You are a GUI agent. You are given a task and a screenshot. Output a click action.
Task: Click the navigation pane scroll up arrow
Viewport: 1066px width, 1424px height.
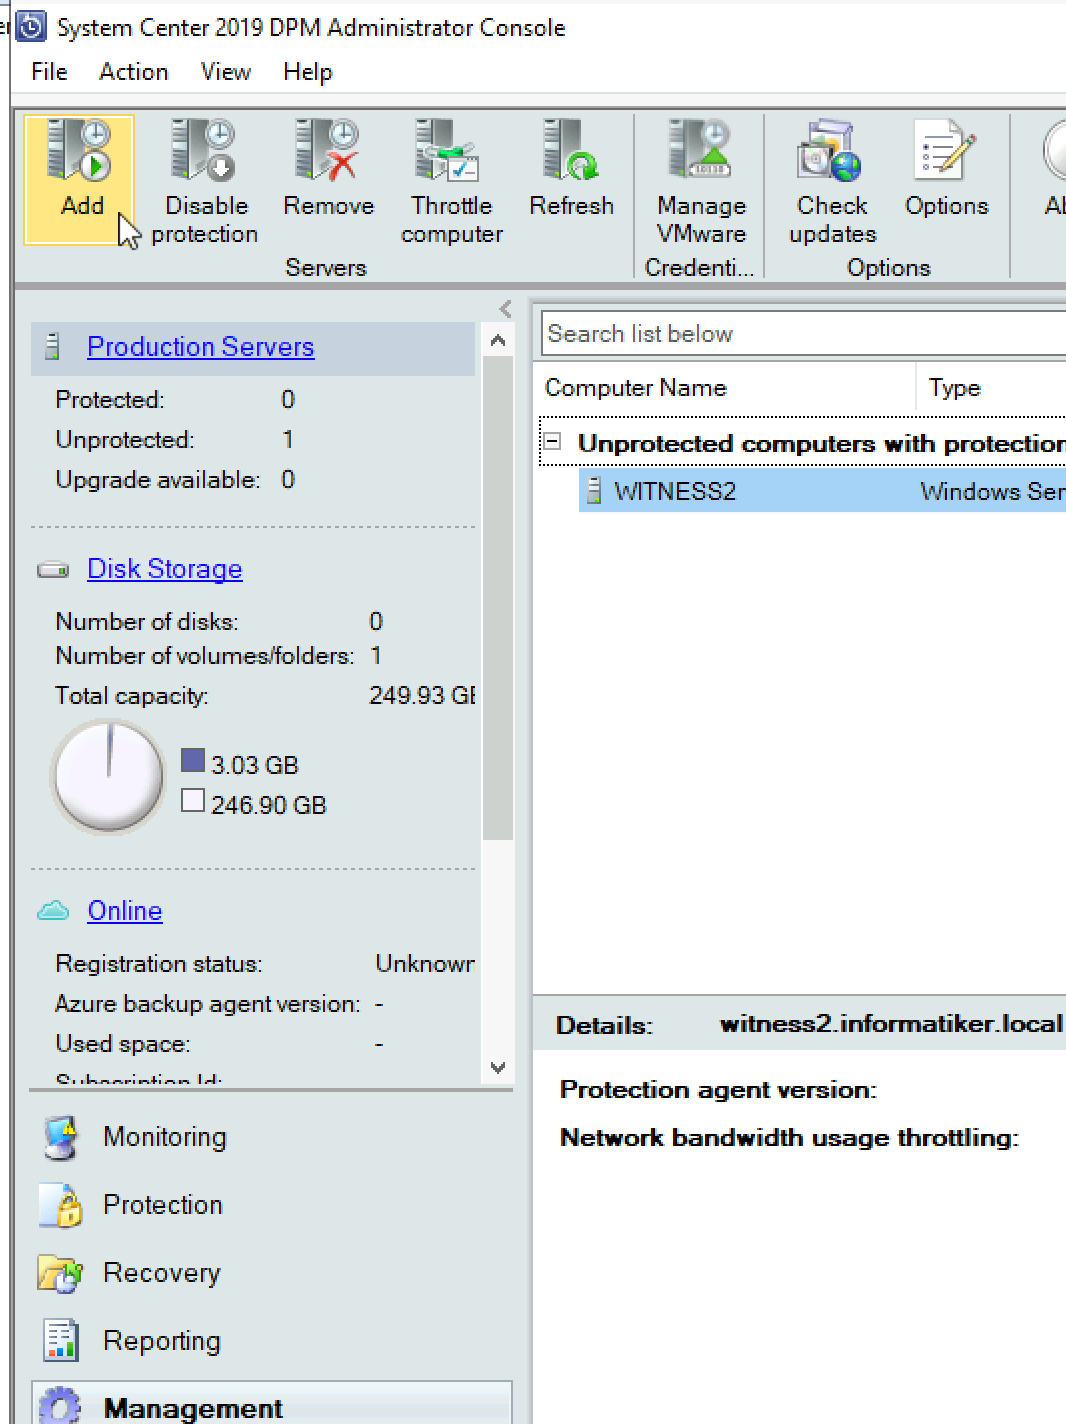[x=498, y=341]
